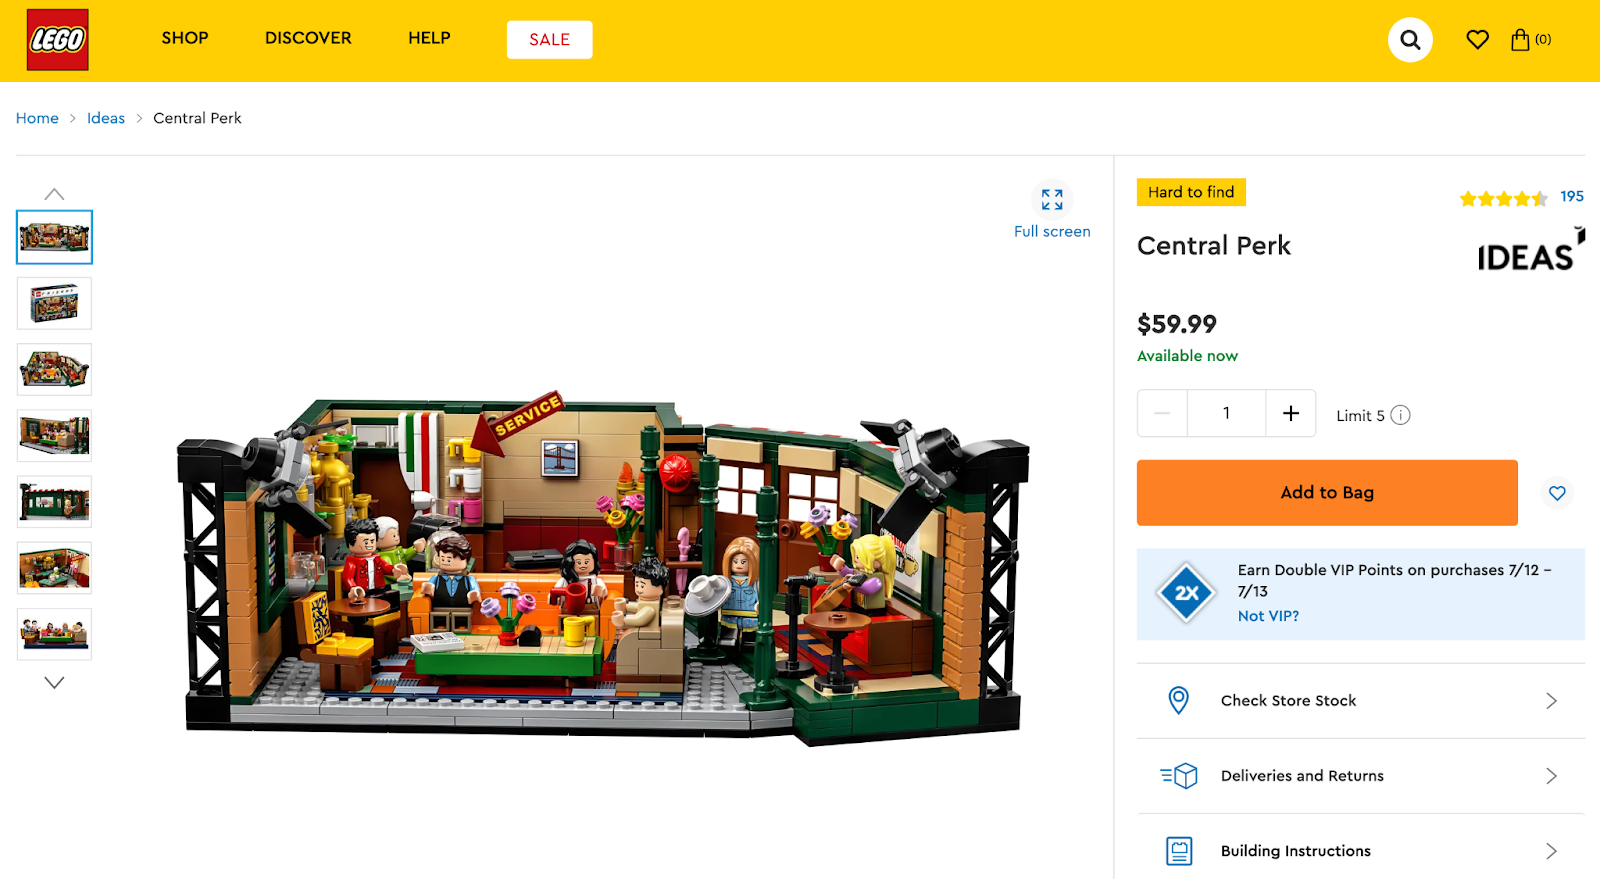Screen dimensions: 1600x879
Task: Open the wishlist heart in header
Action: (1477, 40)
